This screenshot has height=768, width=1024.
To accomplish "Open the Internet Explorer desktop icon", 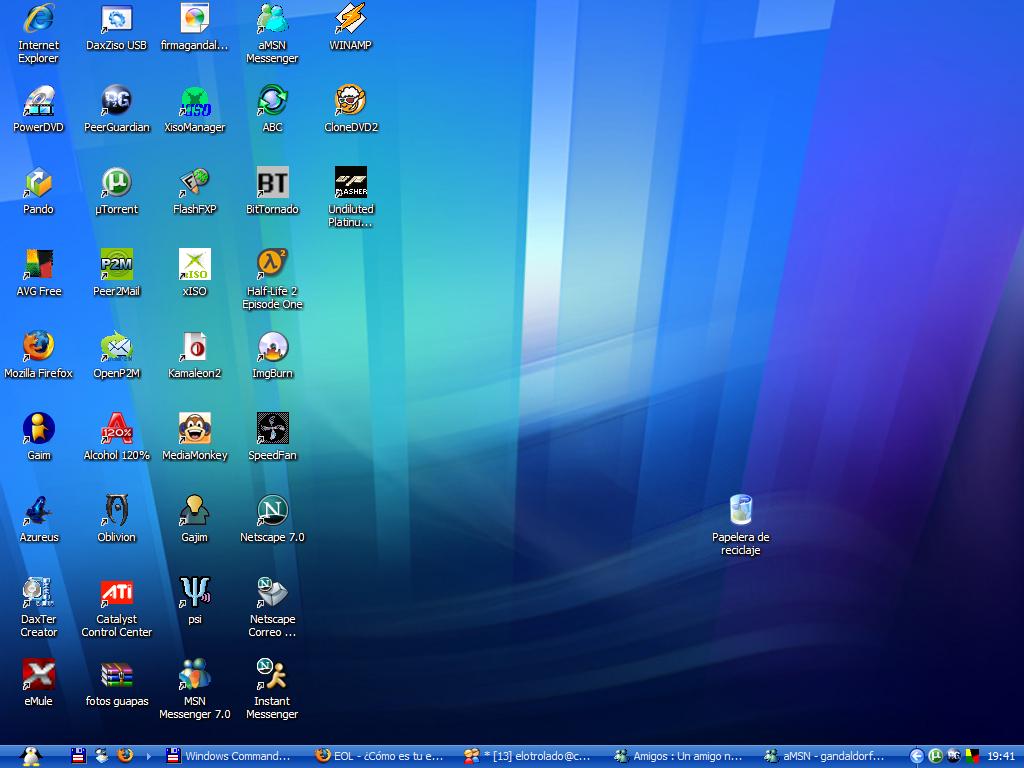I will [38, 19].
